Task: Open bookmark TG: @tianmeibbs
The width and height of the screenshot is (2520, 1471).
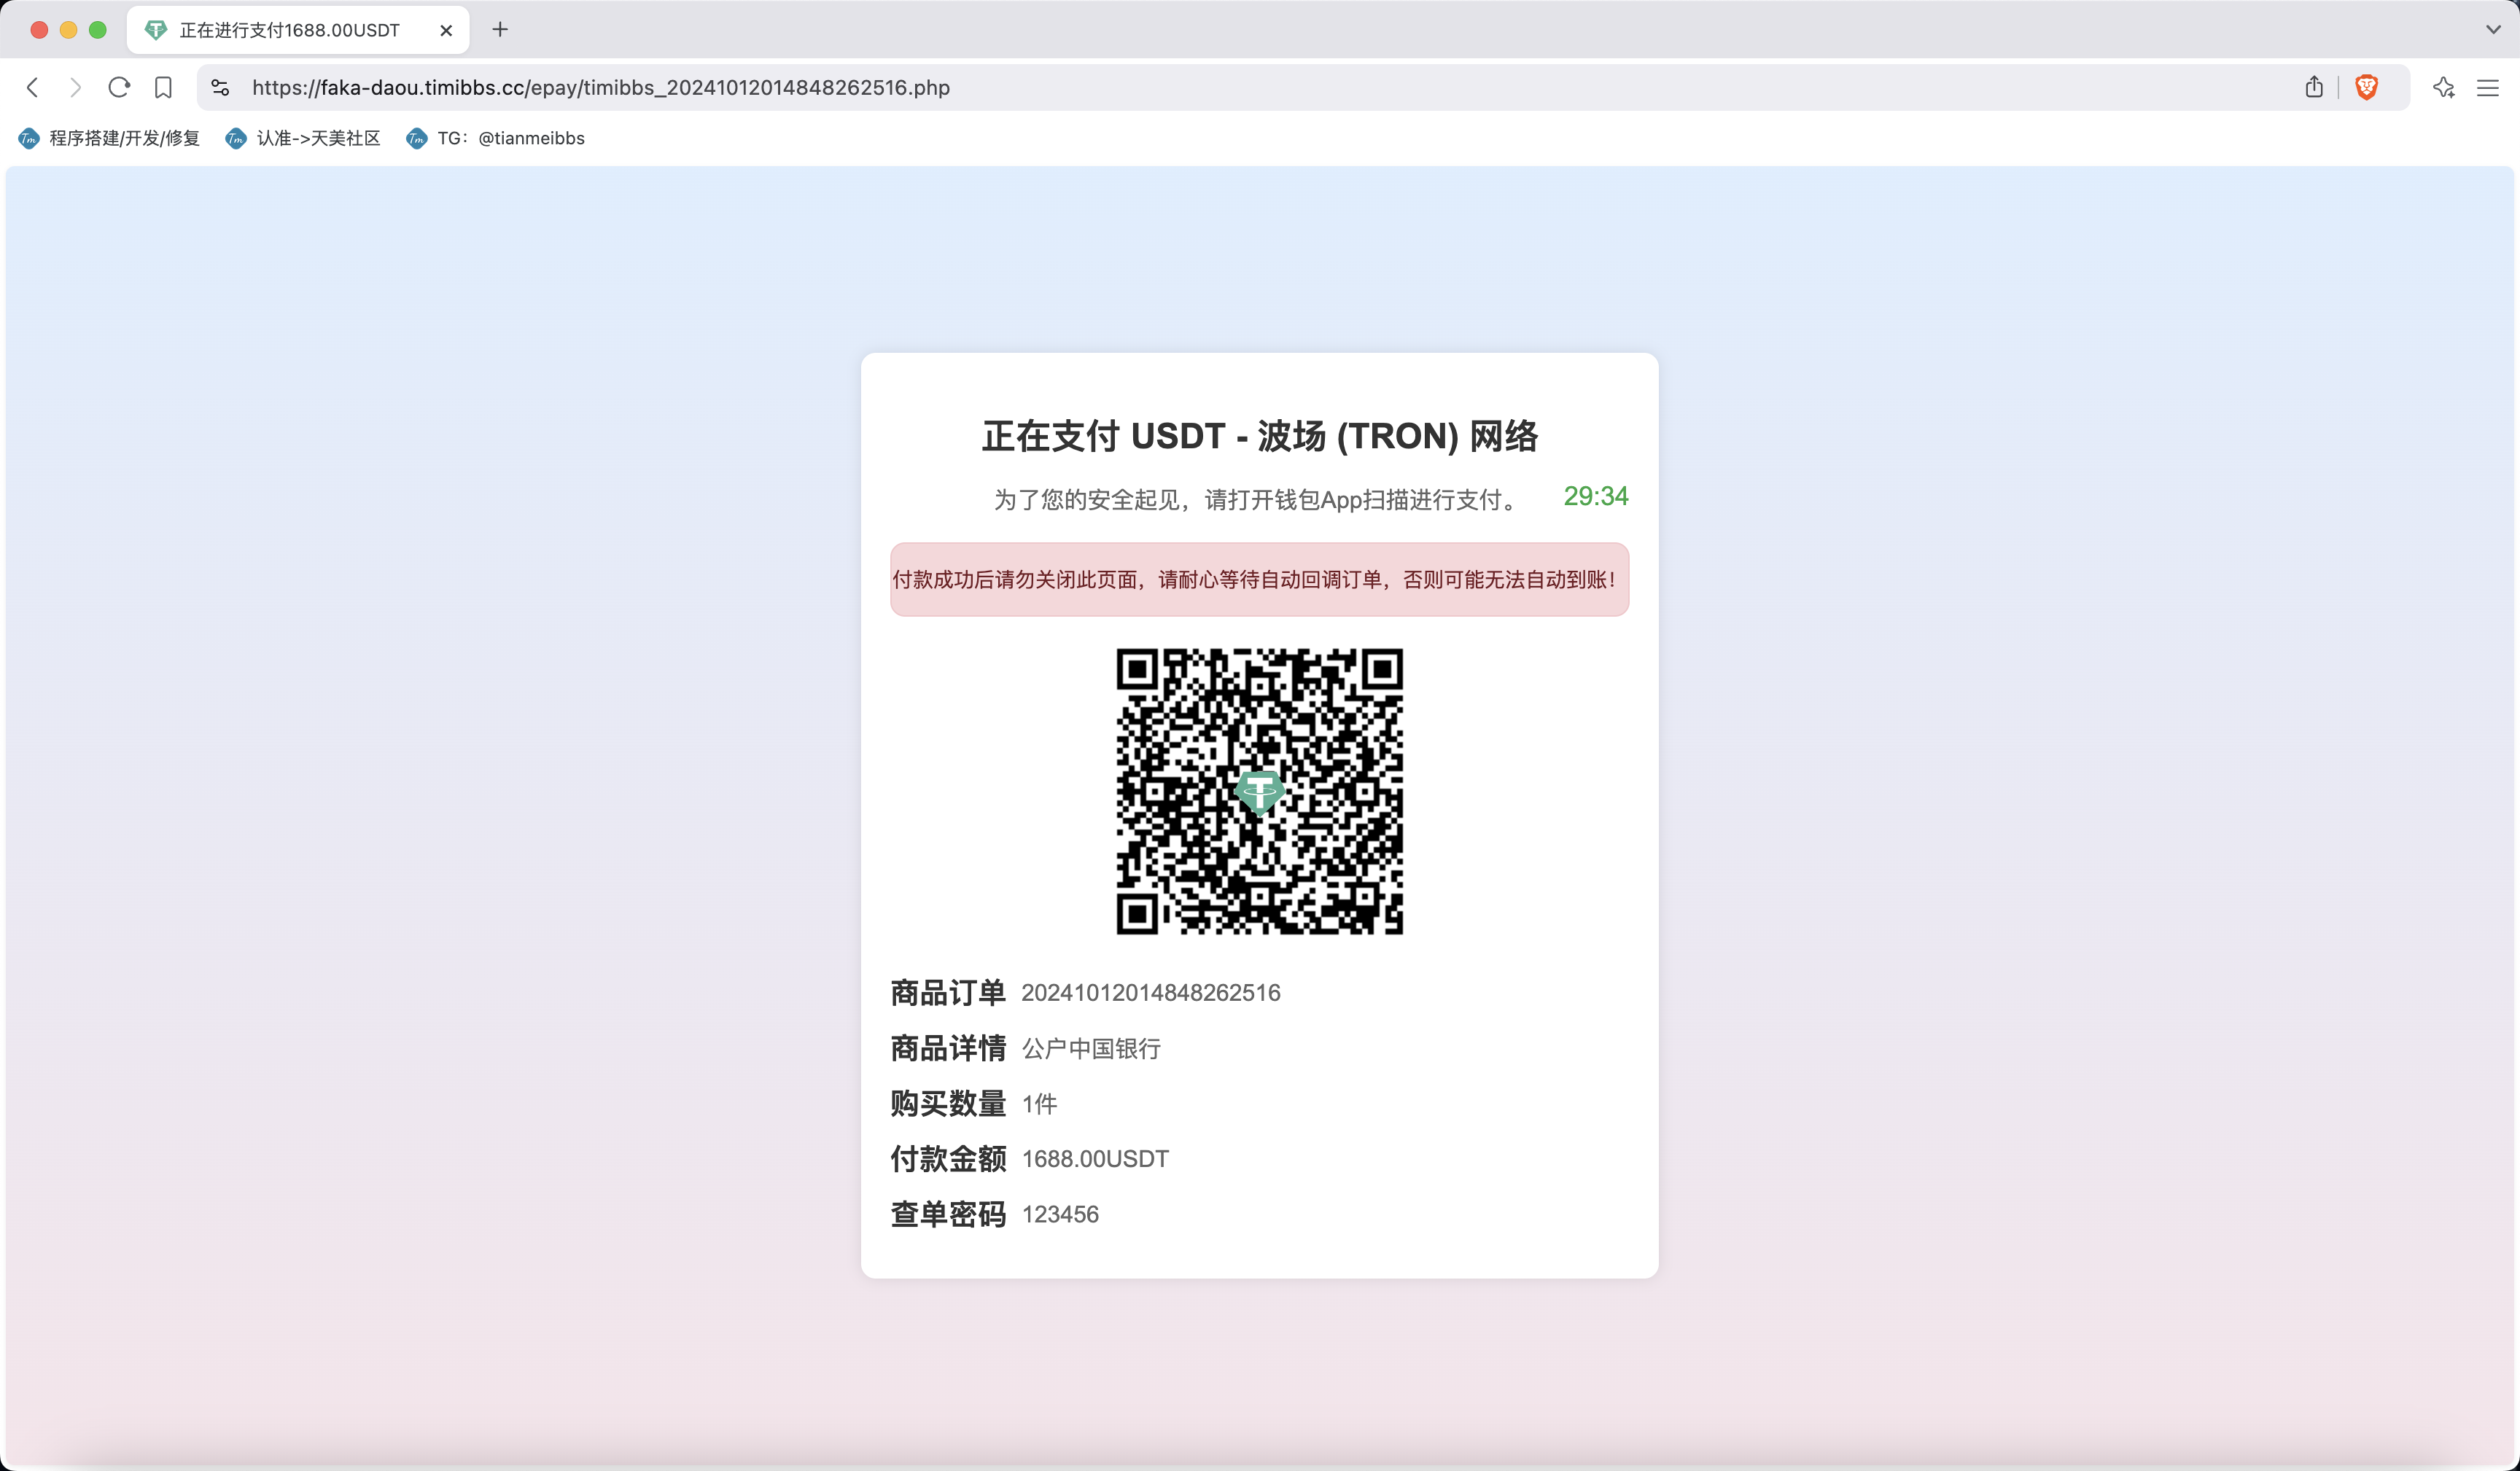Action: pyautogui.click(x=495, y=138)
